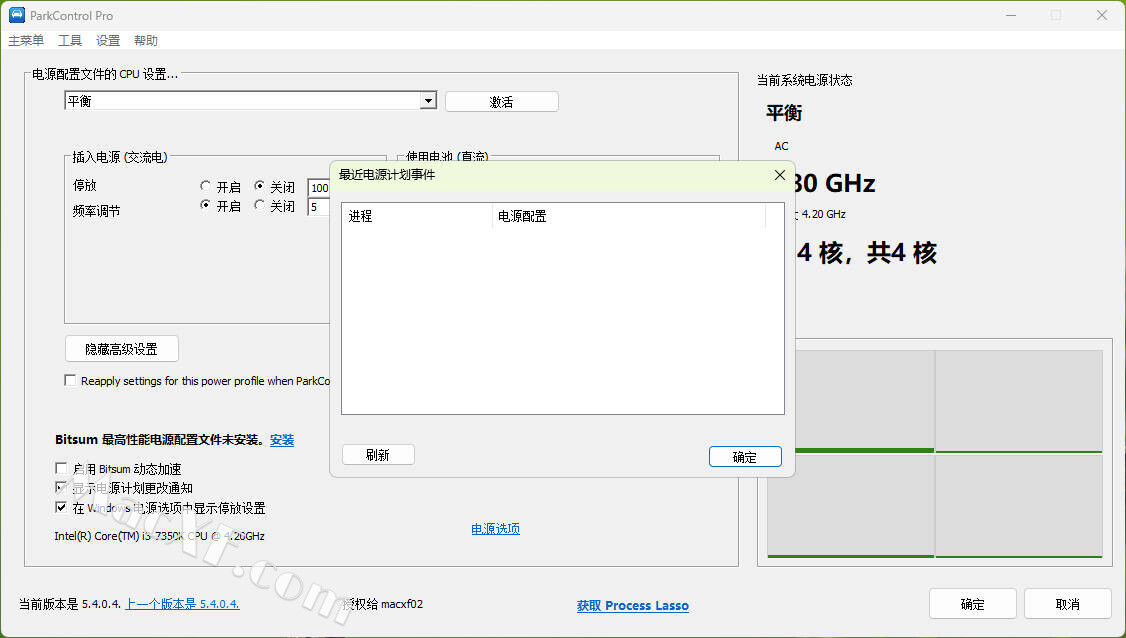Screen dimensions: 1126x638
Task: Open the 主菜单 menu
Action: 26,40
